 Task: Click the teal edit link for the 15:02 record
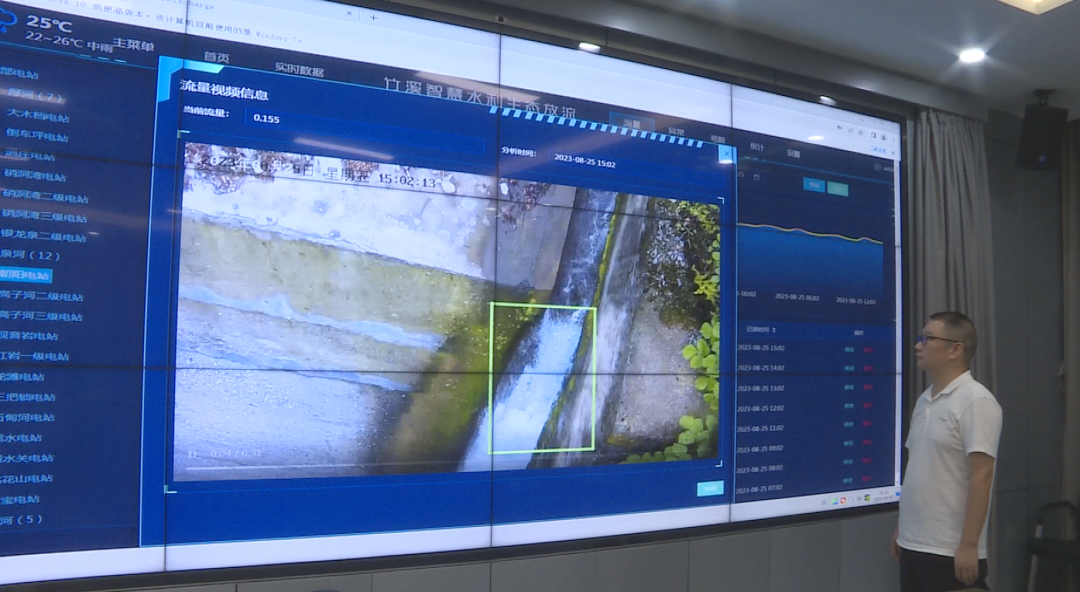coord(849,349)
